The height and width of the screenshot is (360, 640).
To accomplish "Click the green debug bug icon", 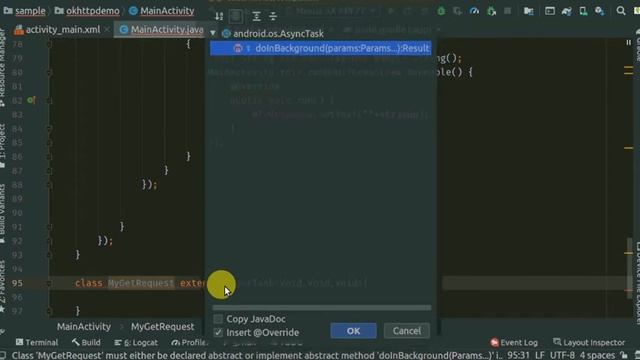I will 441,11.
